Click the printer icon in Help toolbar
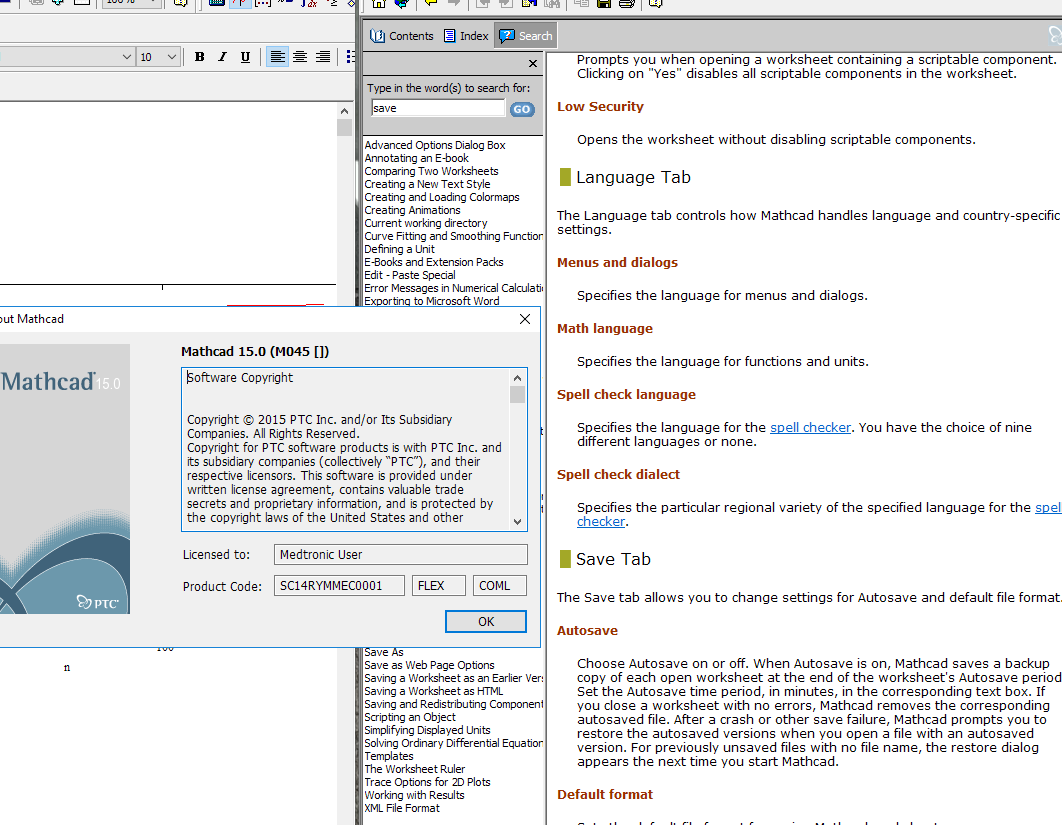 pyautogui.click(x=627, y=3)
